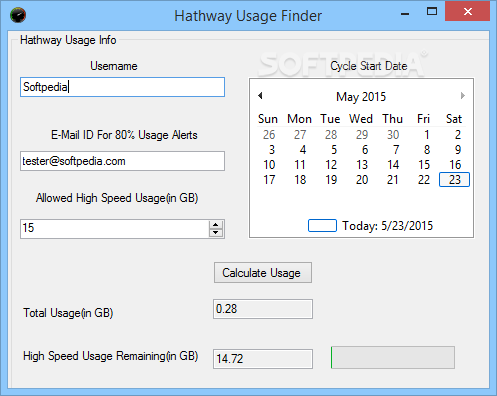Select May 10 in the calendar
The width and height of the screenshot is (497, 396).
(x=269, y=165)
